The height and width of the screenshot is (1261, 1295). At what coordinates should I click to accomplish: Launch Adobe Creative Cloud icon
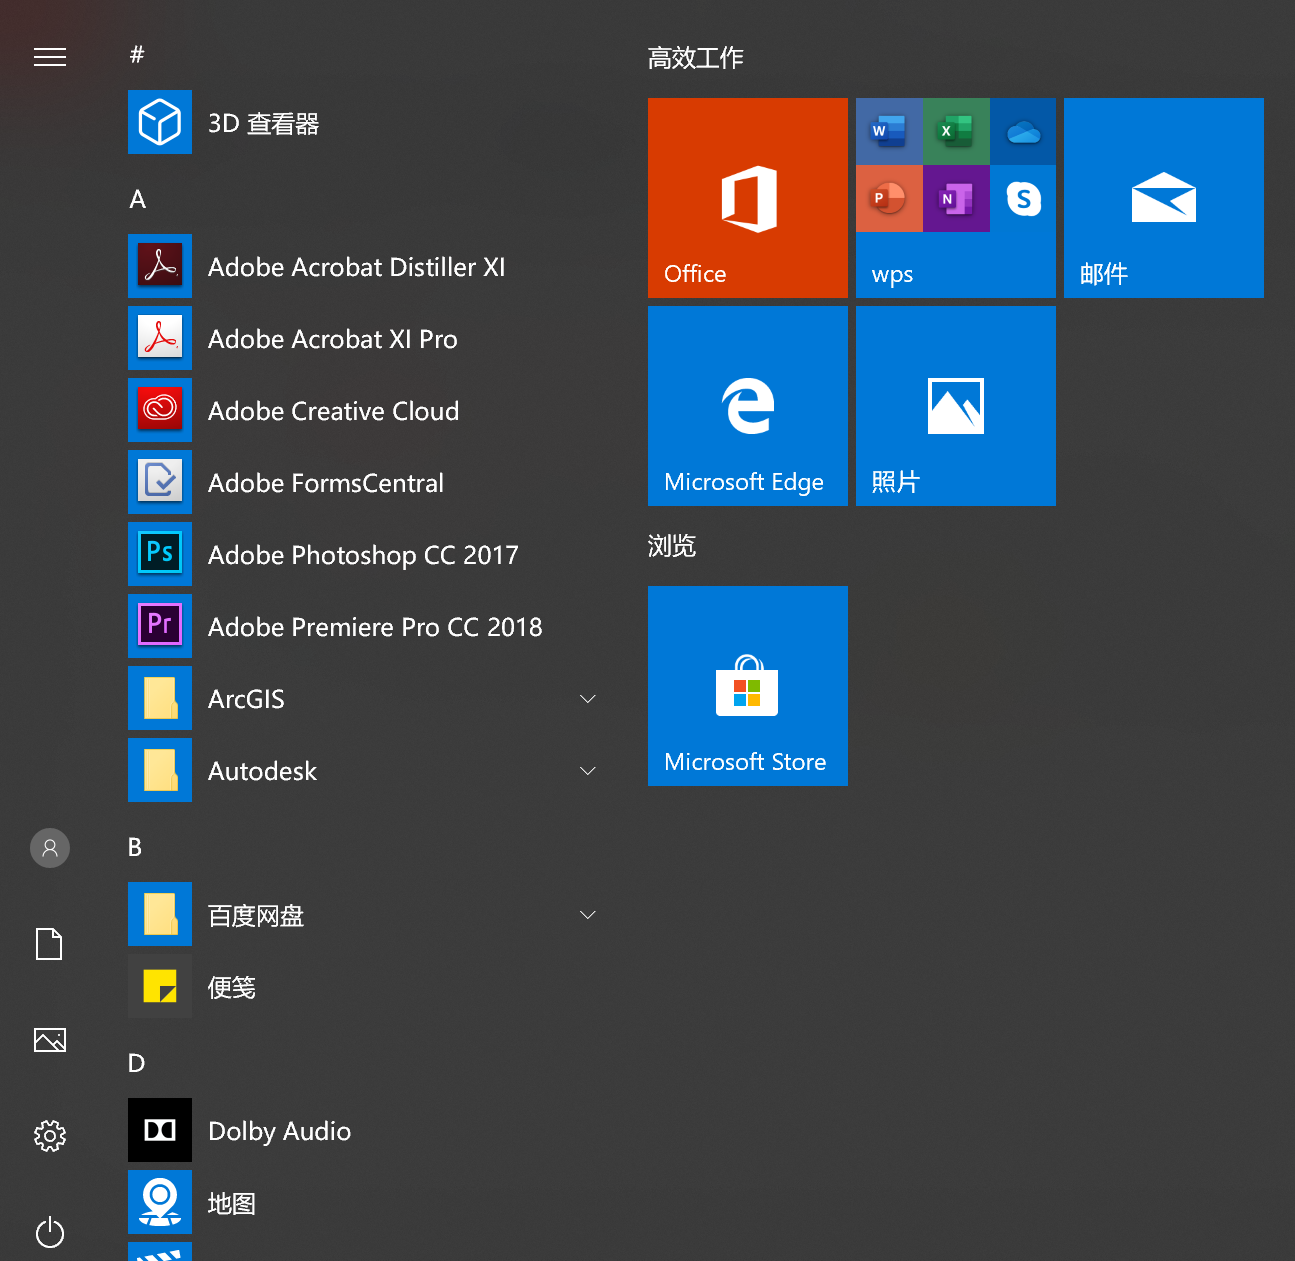pos(160,410)
